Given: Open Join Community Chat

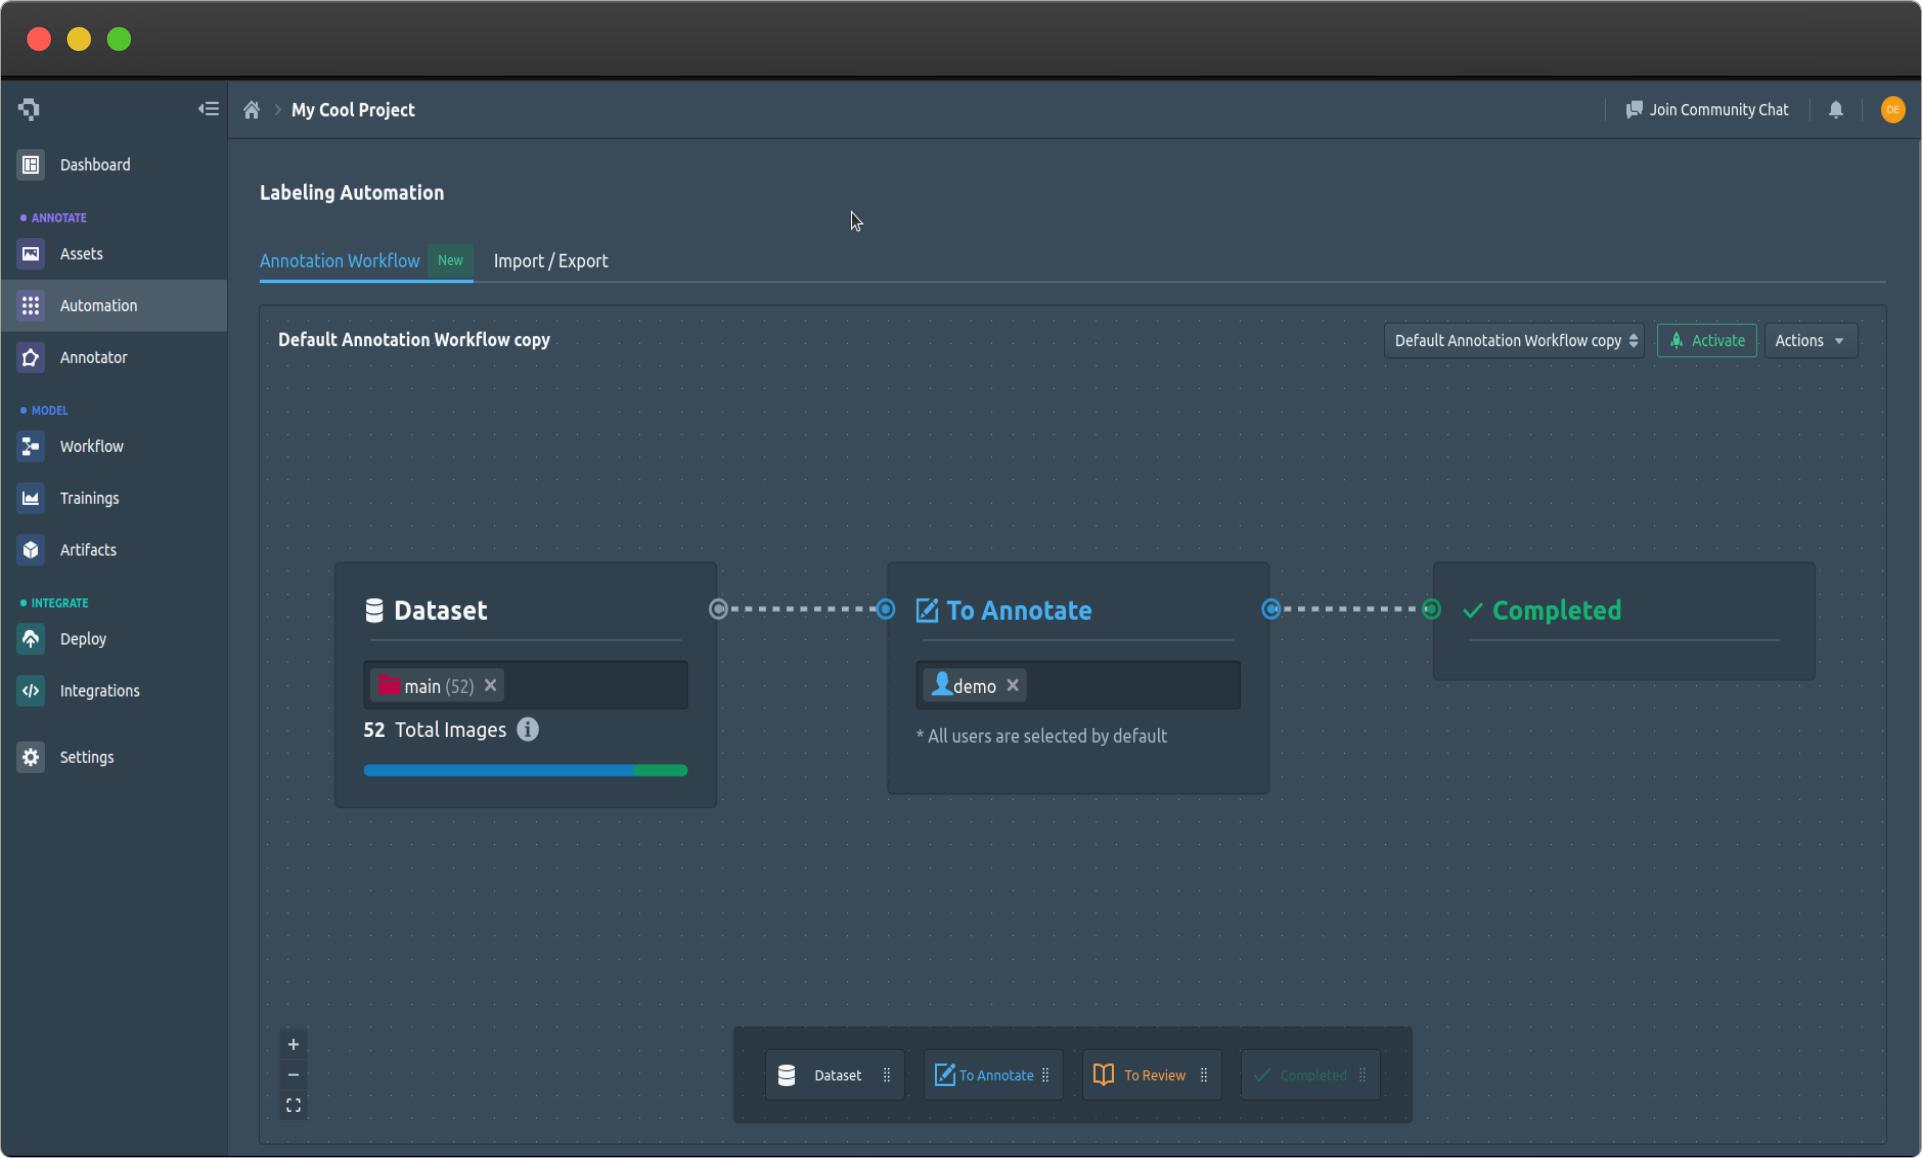Looking at the screenshot, I should point(1707,110).
